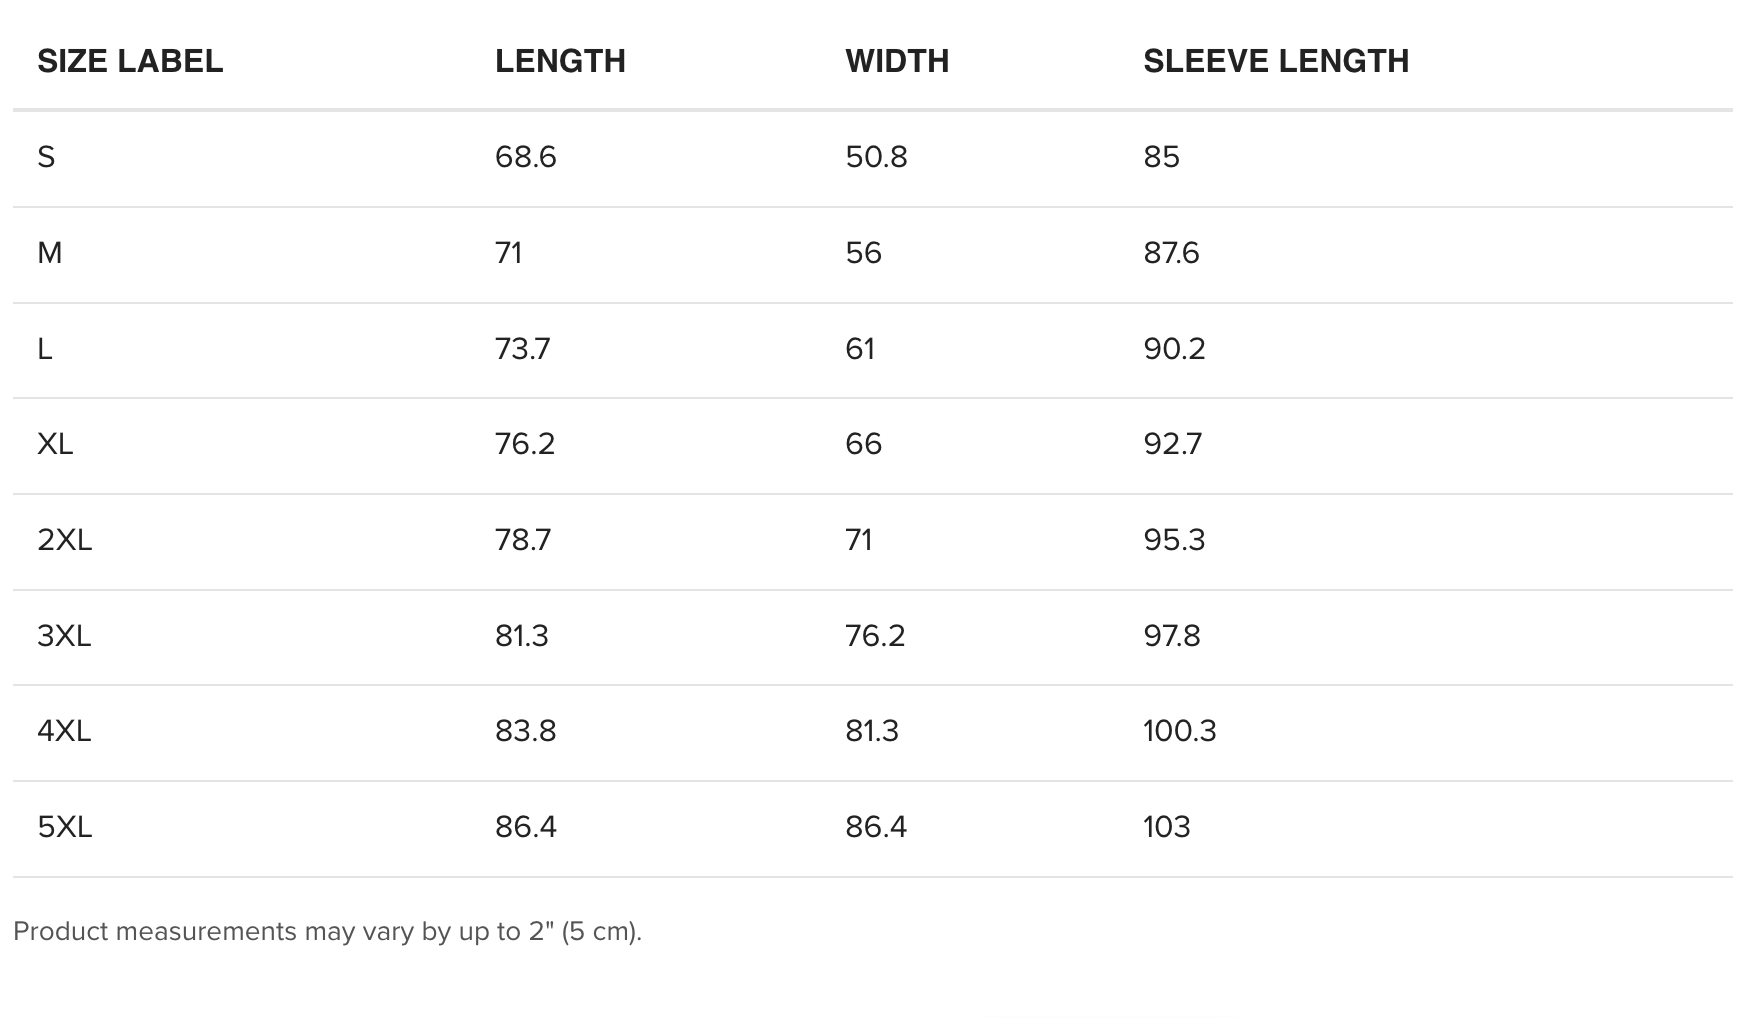The width and height of the screenshot is (1738, 1018).
Task: Click the LENGTH column header
Action: coord(560,61)
